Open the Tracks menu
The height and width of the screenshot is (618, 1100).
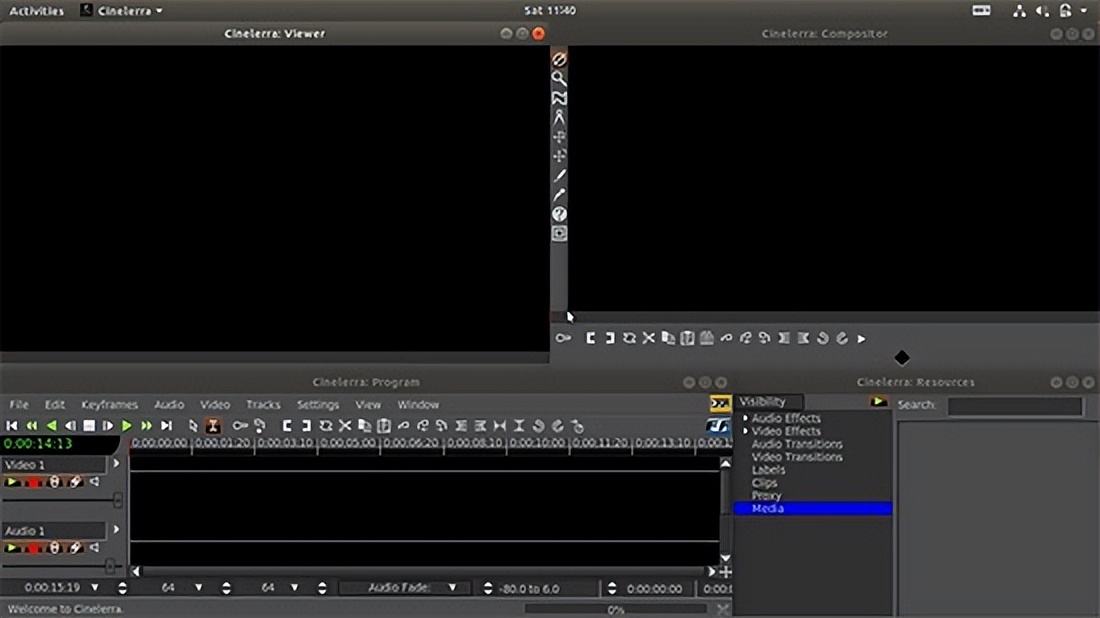[263, 405]
